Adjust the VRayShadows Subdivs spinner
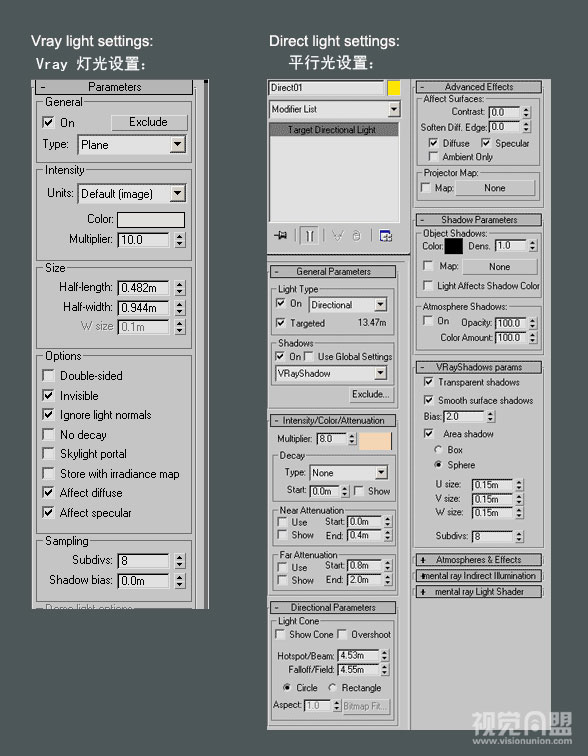This screenshot has height=756, width=588. (519, 536)
